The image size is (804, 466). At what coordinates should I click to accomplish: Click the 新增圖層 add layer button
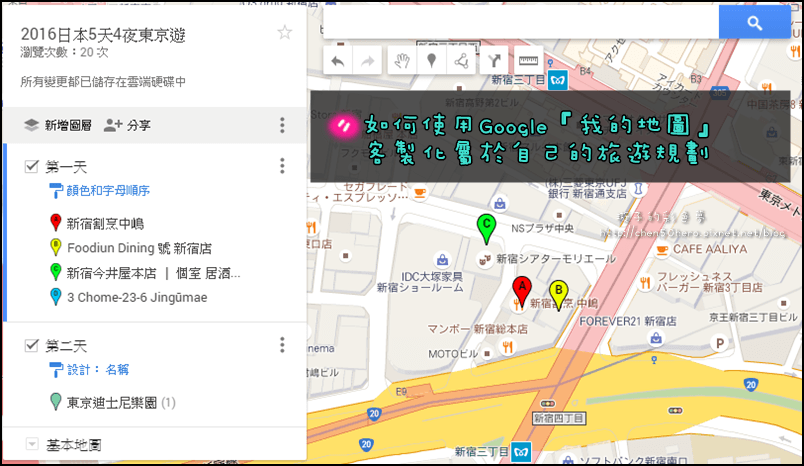(x=58, y=125)
